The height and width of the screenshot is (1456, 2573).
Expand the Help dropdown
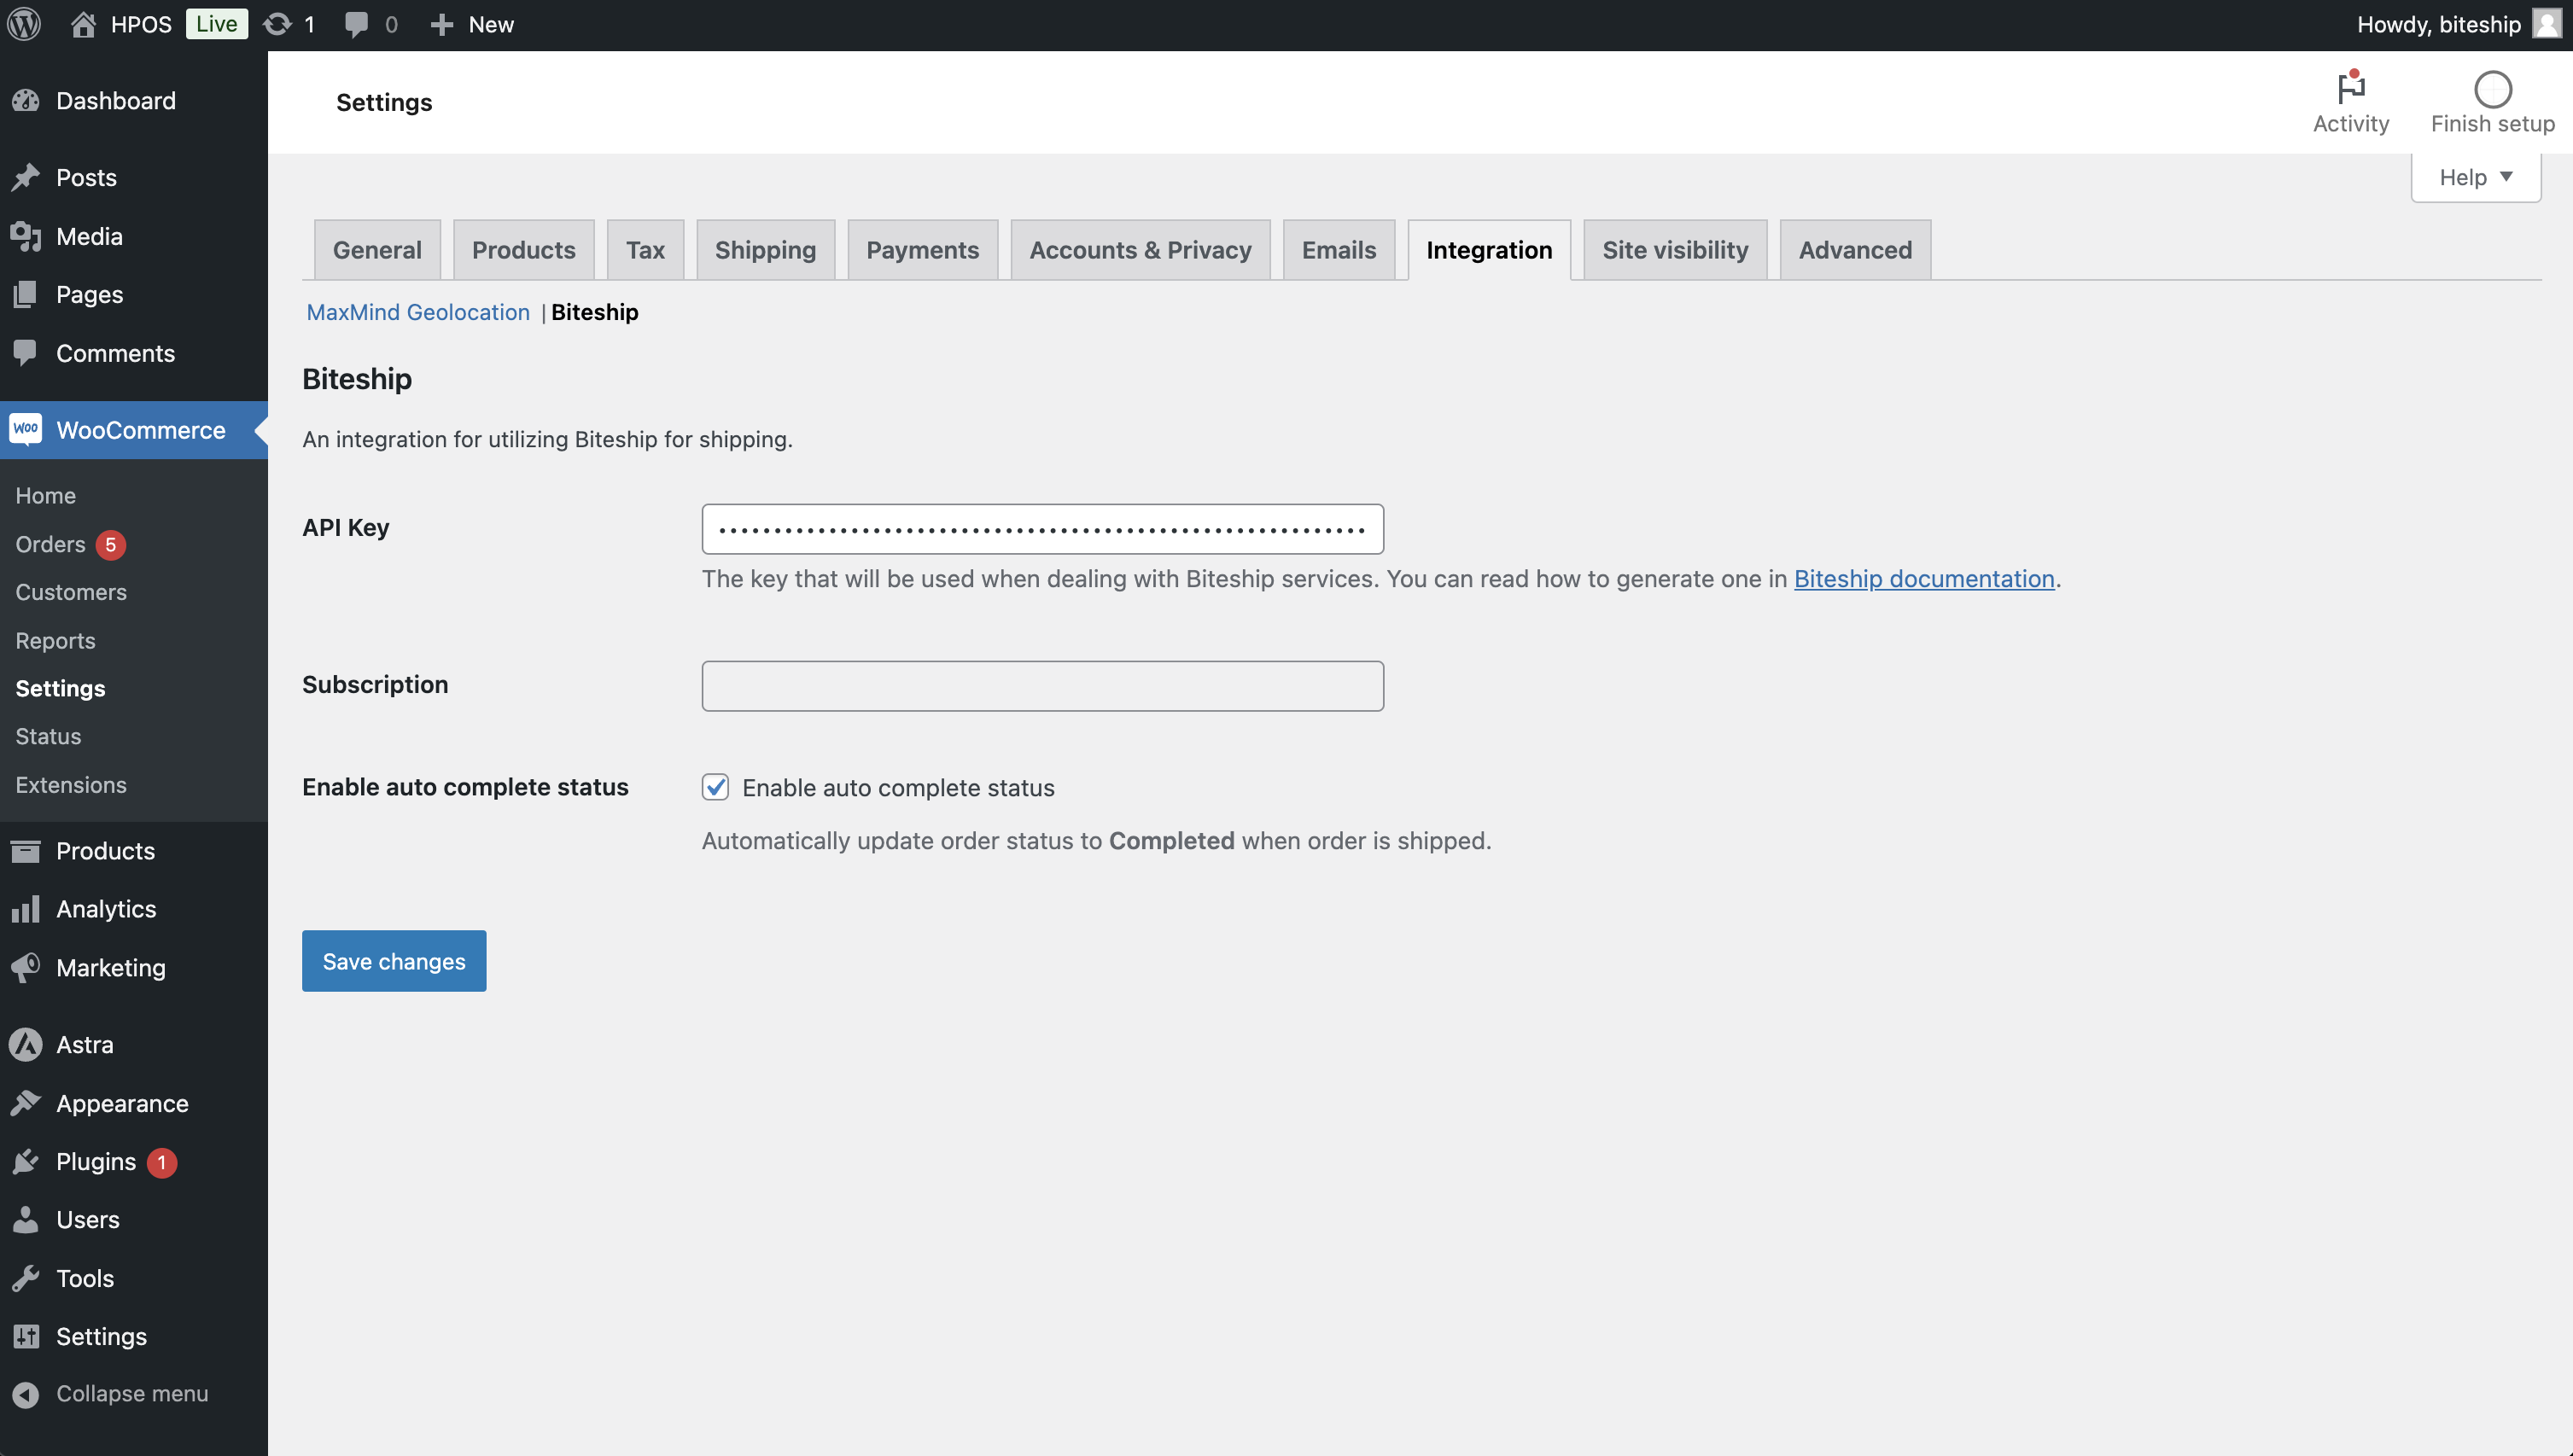pyautogui.click(x=2475, y=177)
